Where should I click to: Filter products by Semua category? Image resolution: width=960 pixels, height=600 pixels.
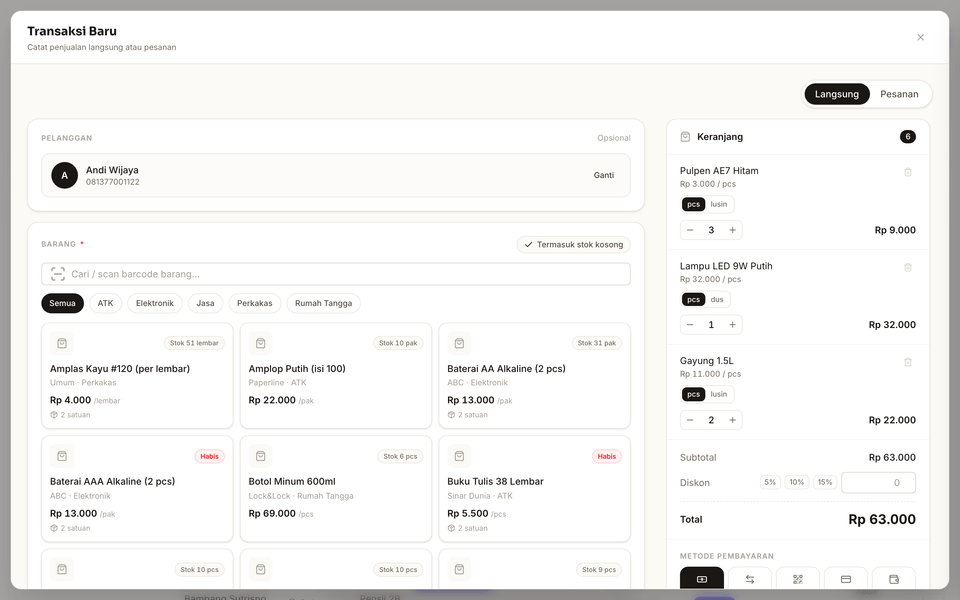point(62,303)
